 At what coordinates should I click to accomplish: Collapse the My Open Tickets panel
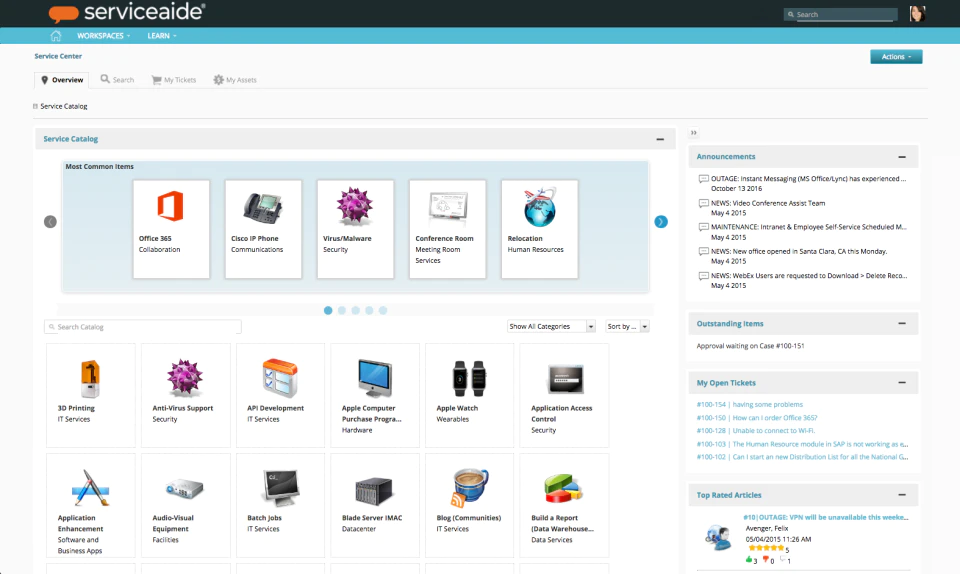click(902, 383)
